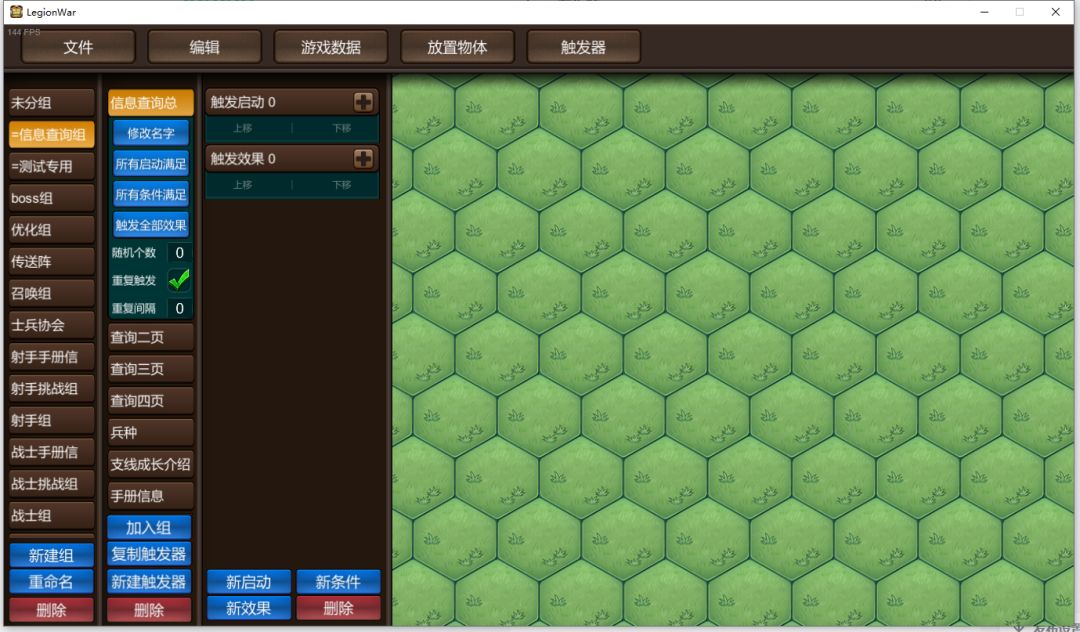Click 上移 under 触发启动
The height and width of the screenshot is (632, 1080).
pyautogui.click(x=242, y=128)
